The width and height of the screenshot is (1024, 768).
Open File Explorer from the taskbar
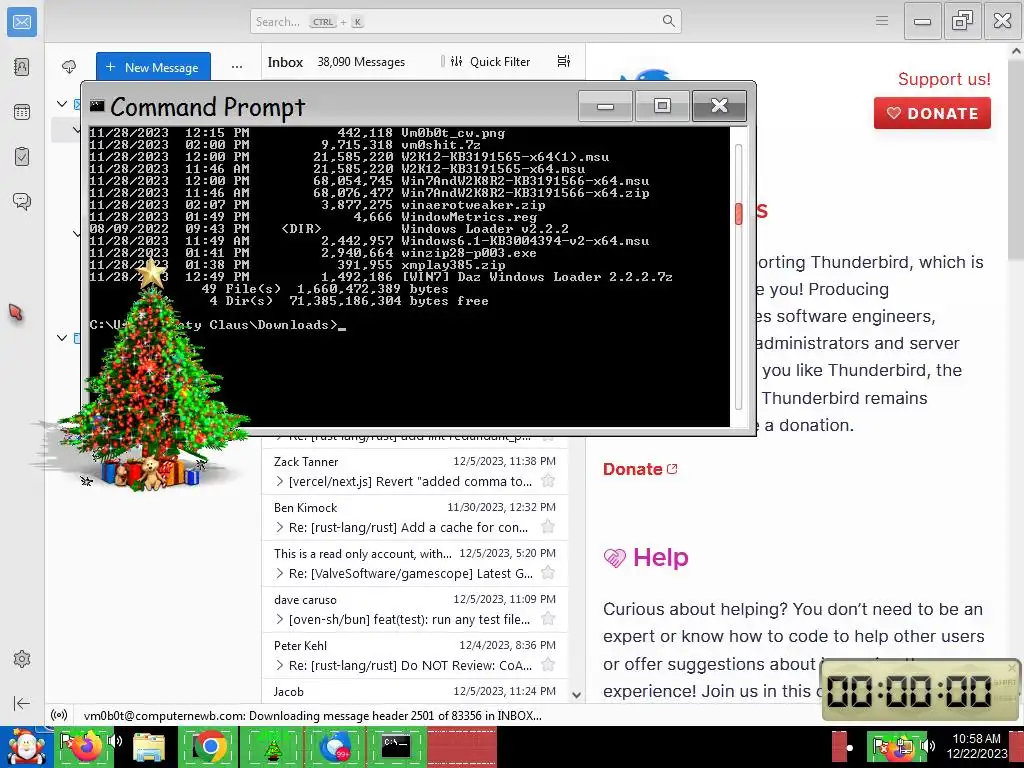(148, 747)
